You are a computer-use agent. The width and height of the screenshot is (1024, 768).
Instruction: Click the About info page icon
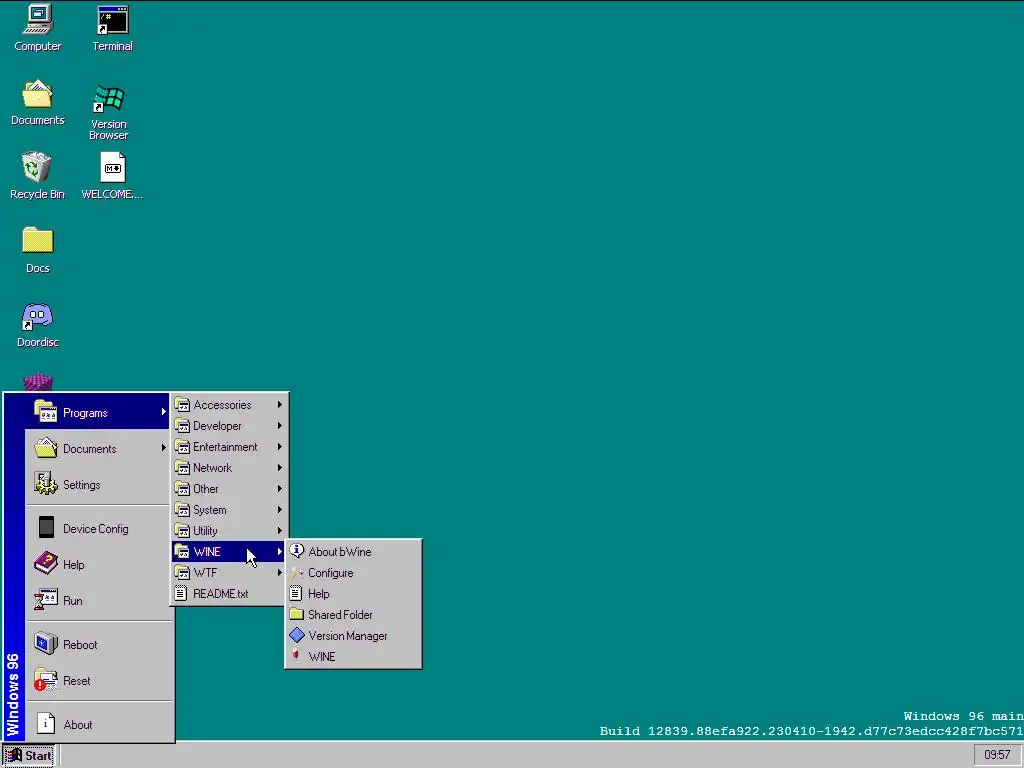point(46,724)
